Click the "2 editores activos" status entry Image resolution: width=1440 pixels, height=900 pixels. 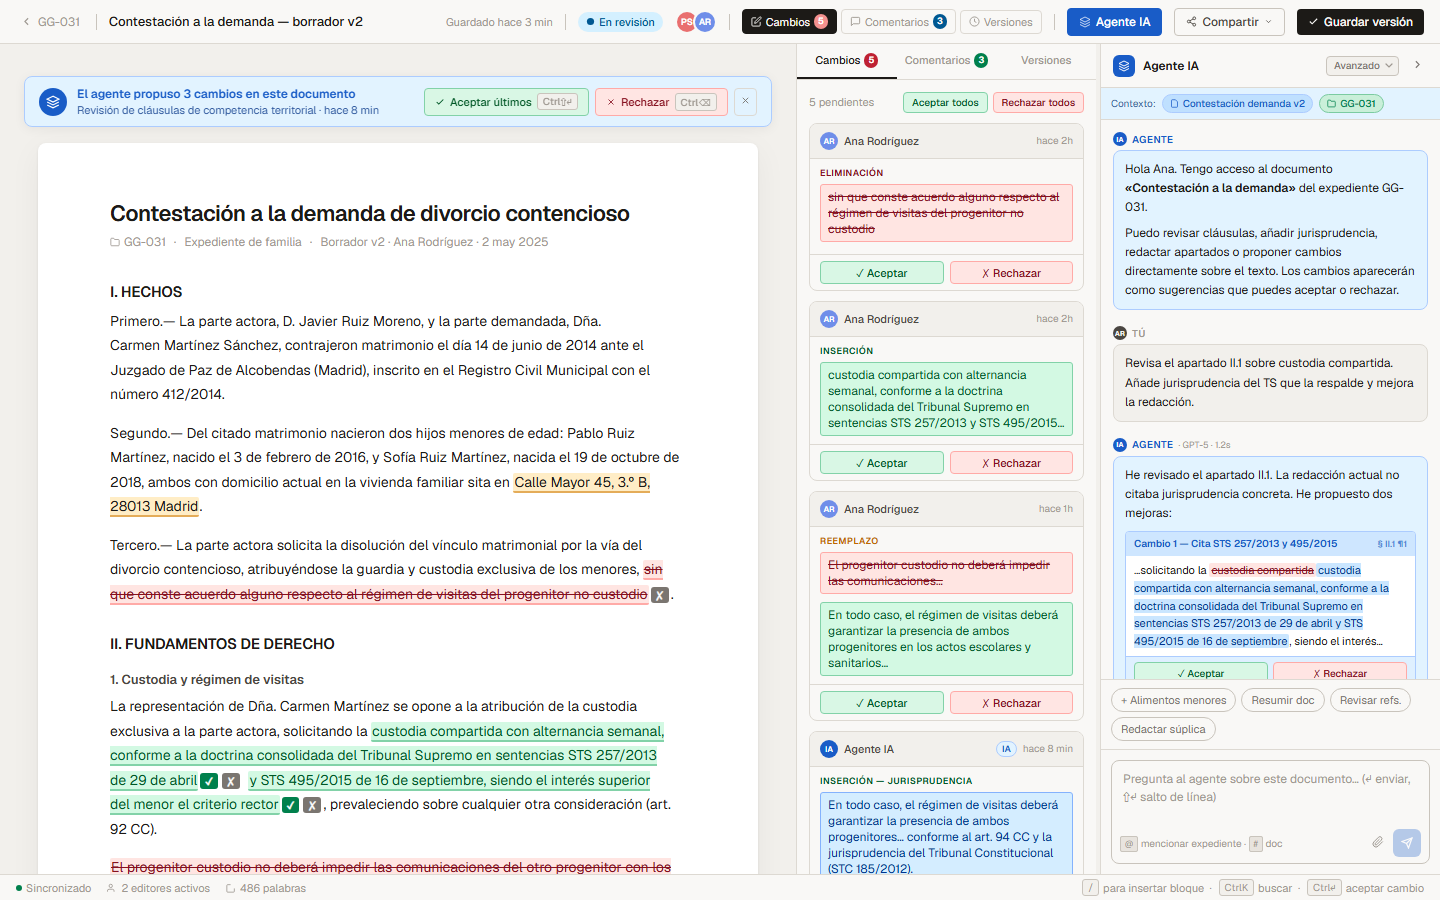tap(158, 888)
